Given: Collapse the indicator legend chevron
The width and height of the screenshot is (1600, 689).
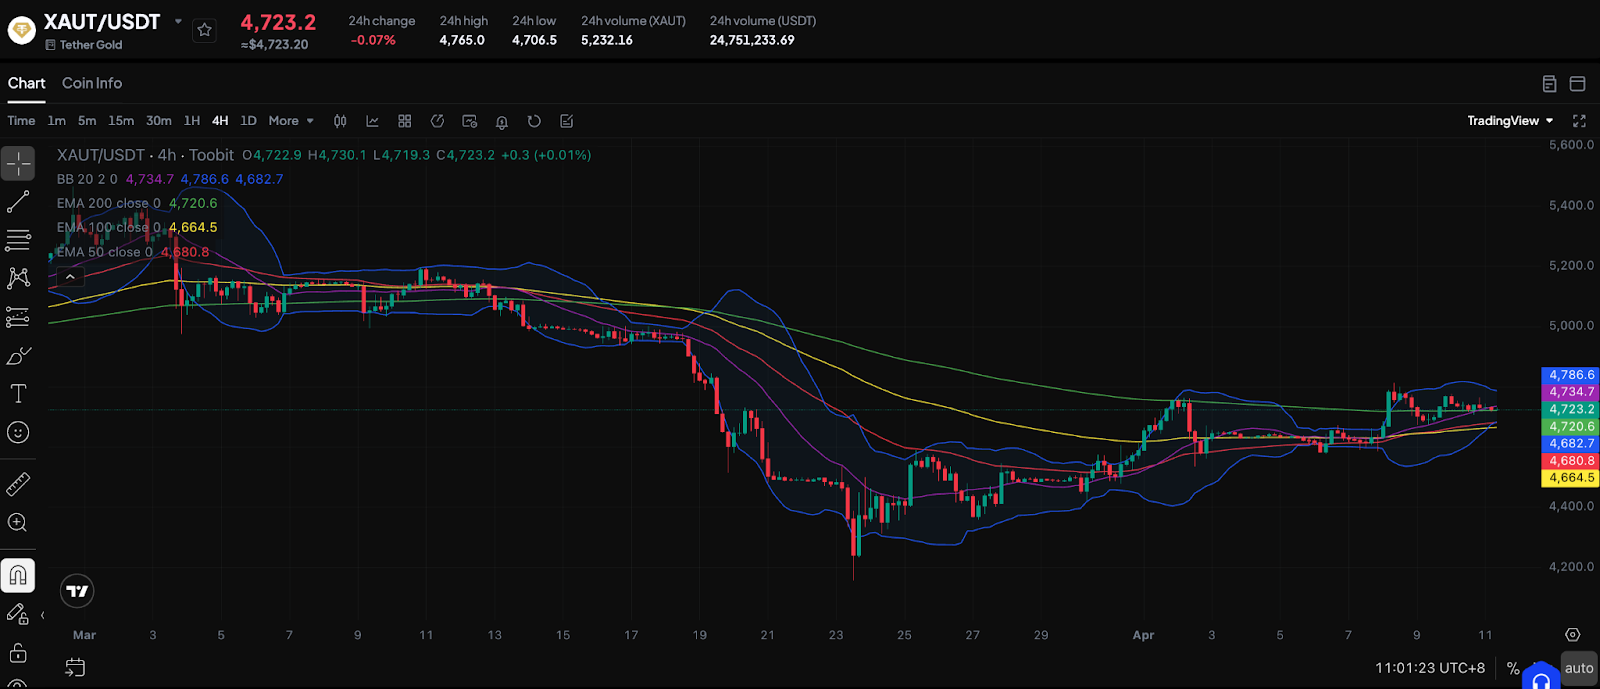Looking at the screenshot, I should pyautogui.click(x=70, y=277).
